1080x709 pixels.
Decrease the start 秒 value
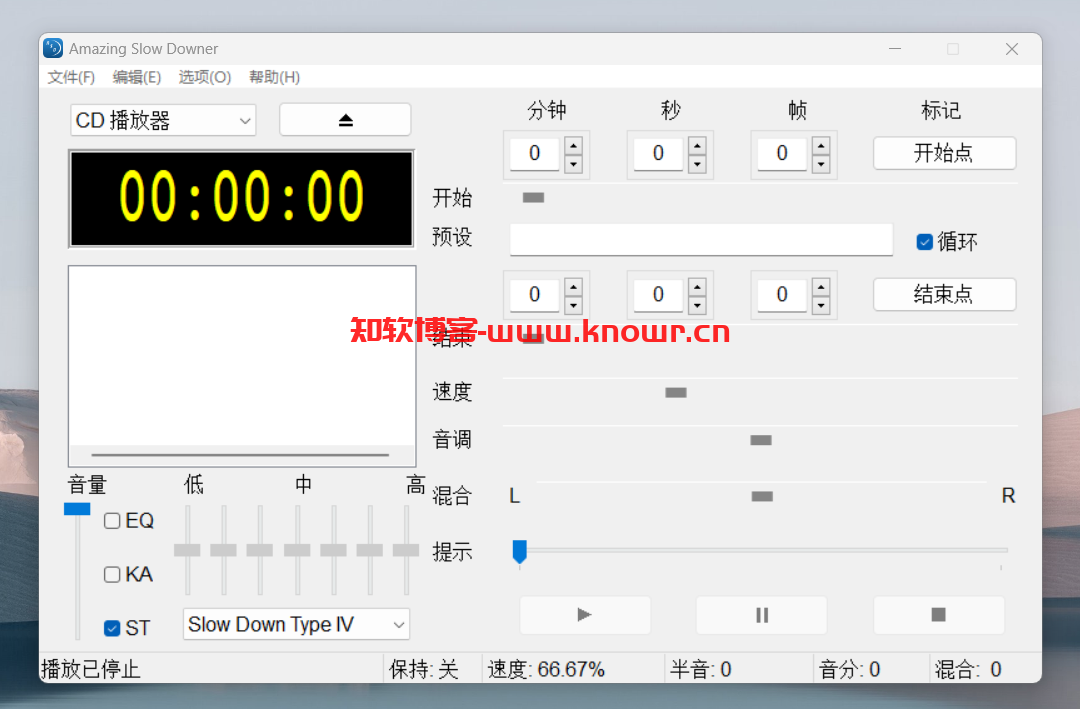click(x=697, y=164)
